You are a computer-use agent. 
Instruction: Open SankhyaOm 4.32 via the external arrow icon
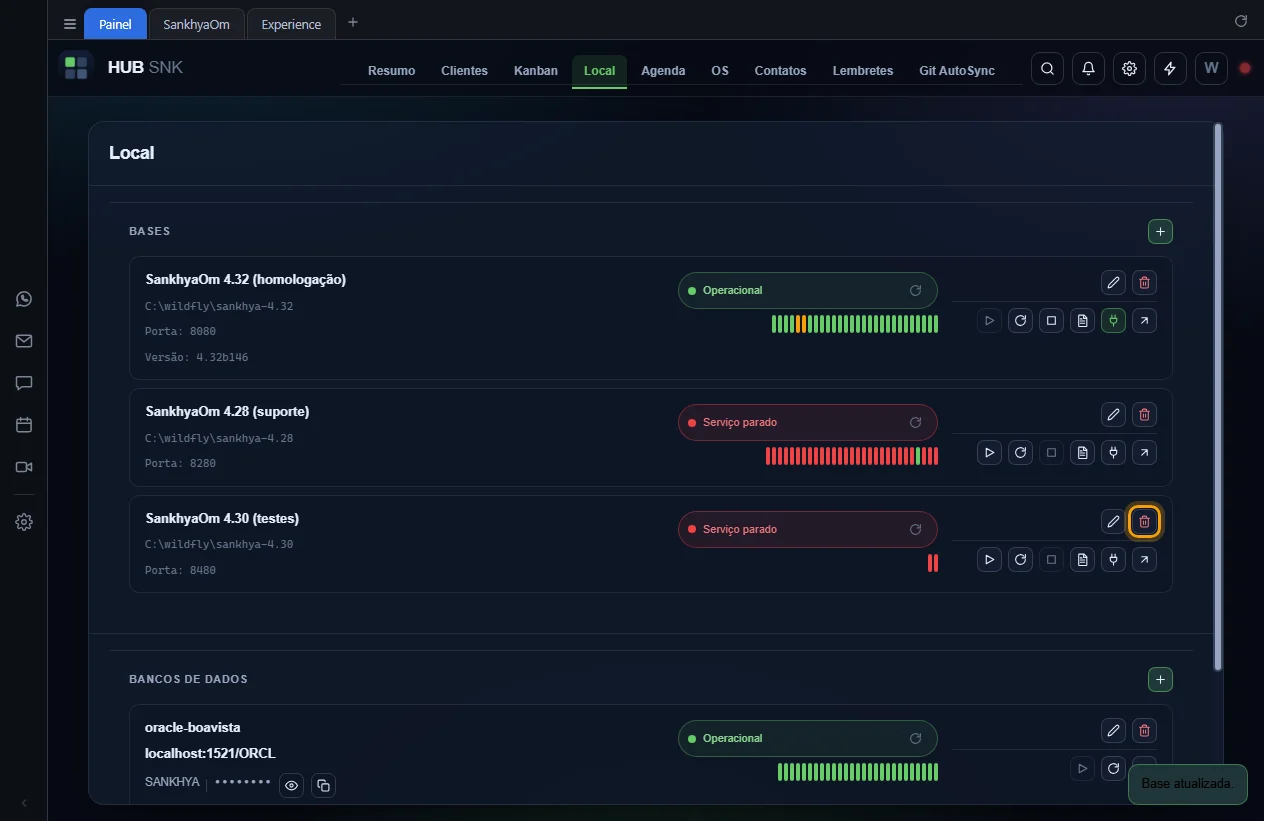point(1144,321)
